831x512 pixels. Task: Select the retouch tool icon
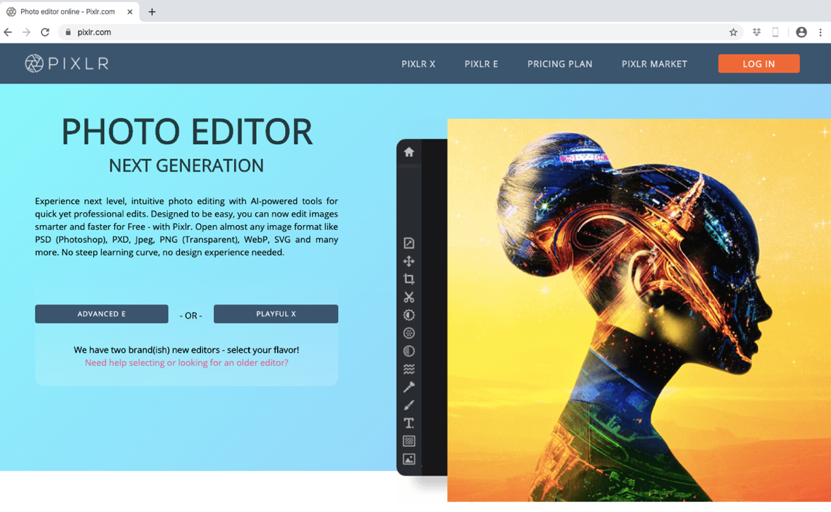409,387
